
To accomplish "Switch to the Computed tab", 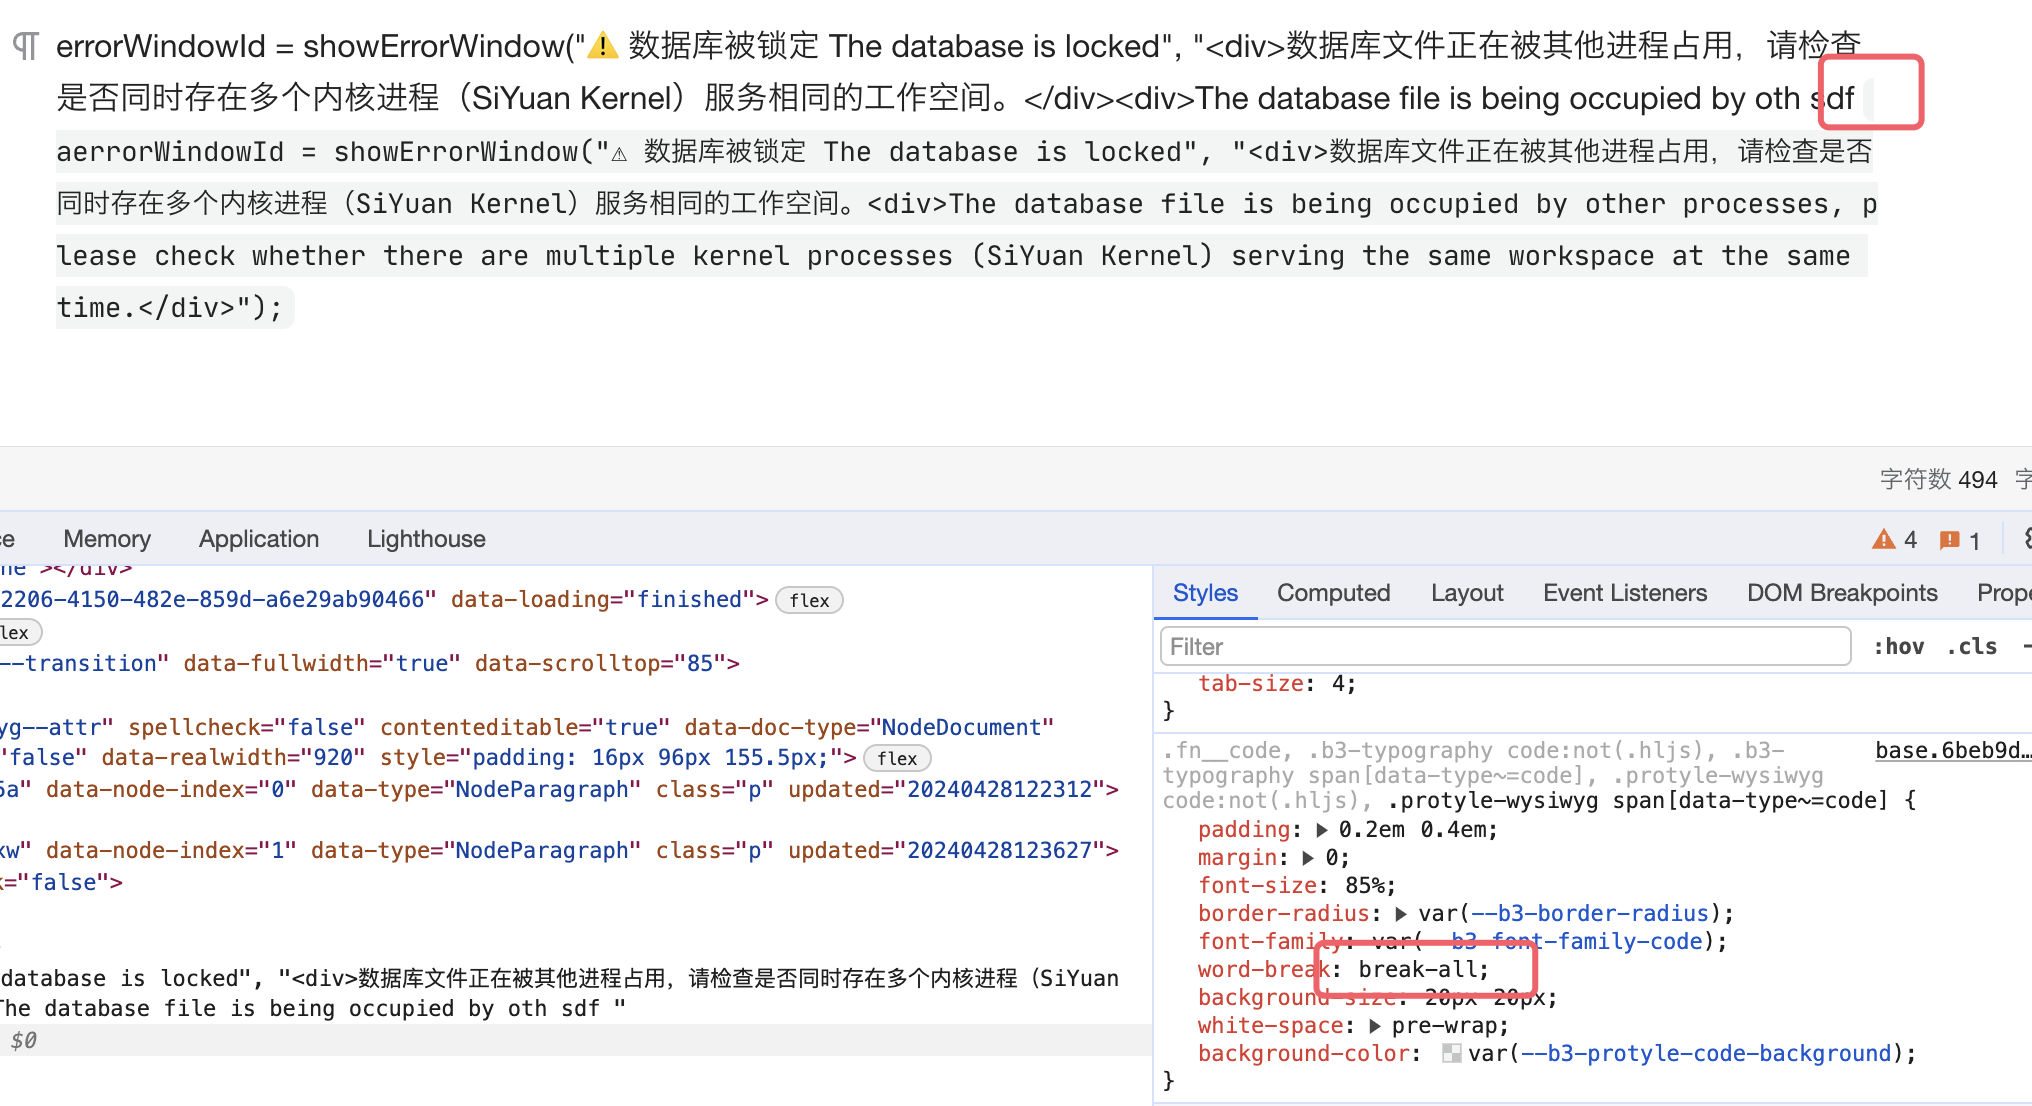I will [1333, 593].
